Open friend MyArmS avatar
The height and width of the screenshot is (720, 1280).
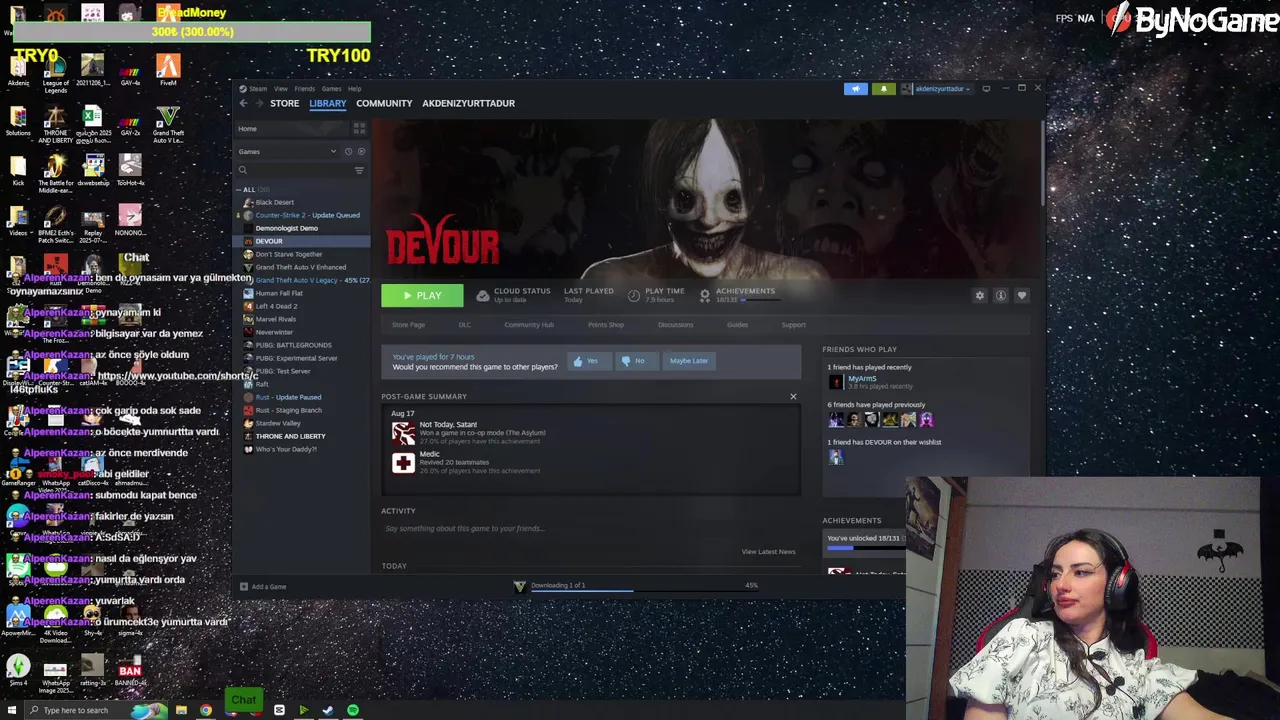pyautogui.click(x=836, y=382)
